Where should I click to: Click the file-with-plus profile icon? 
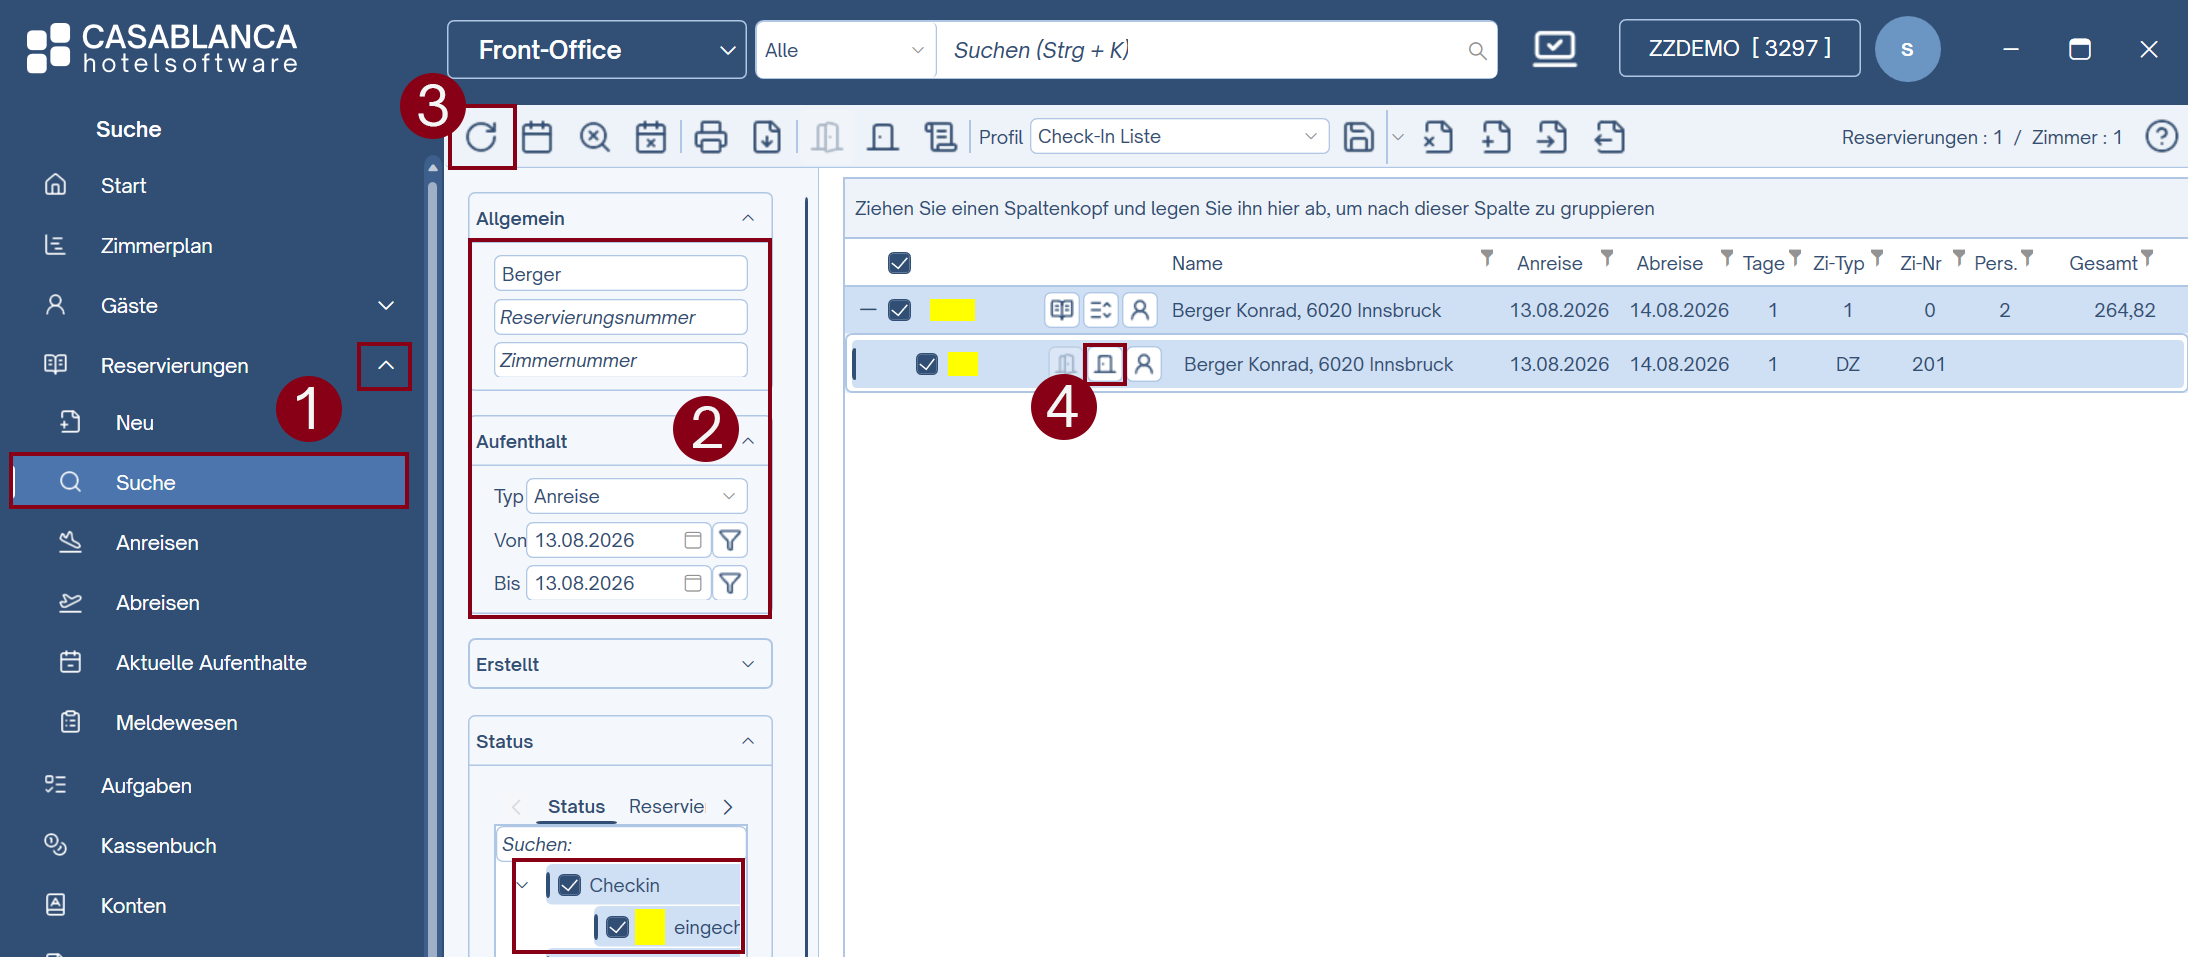tap(1496, 137)
